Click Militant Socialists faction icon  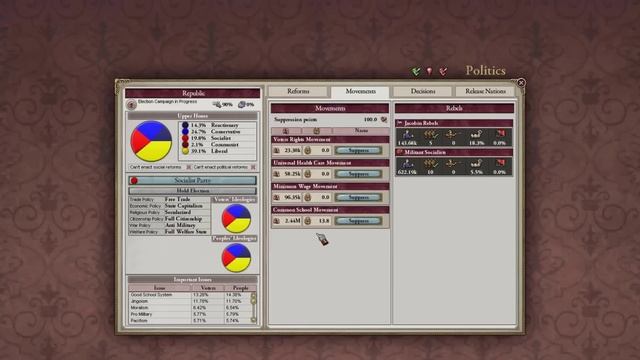[x=400, y=152]
